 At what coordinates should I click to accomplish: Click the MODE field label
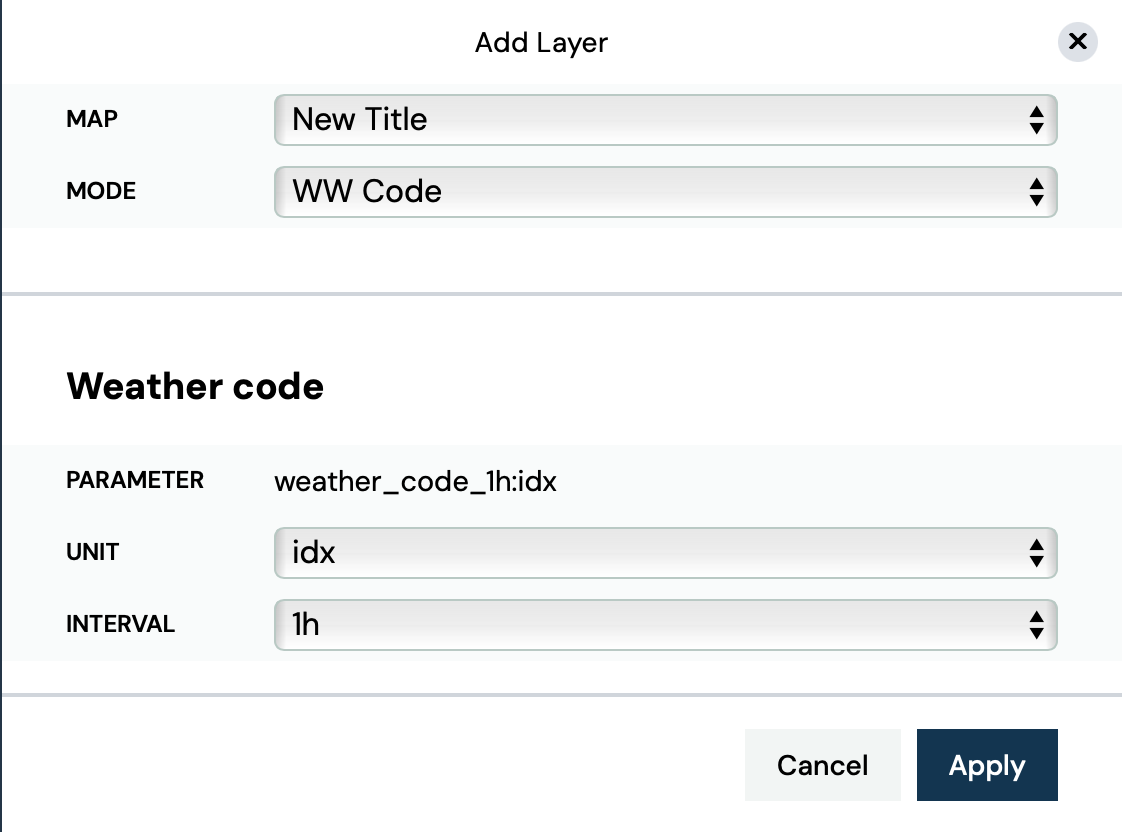pos(101,191)
